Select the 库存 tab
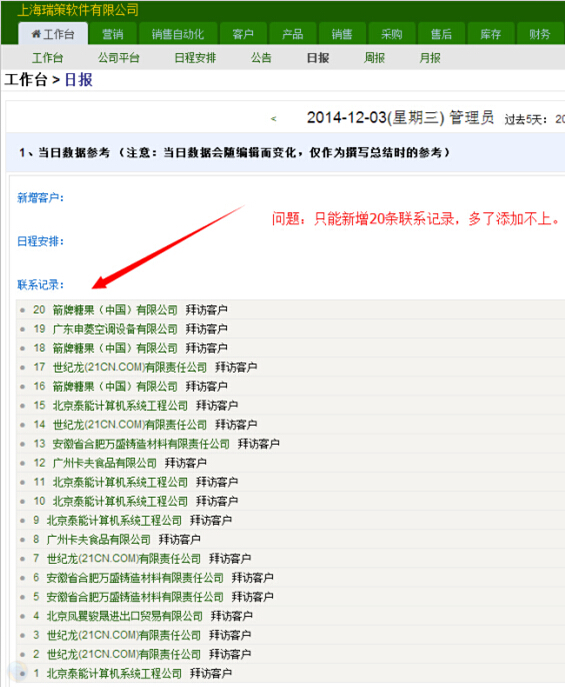Viewport: 565px width, 687px height. click(491, 34)
